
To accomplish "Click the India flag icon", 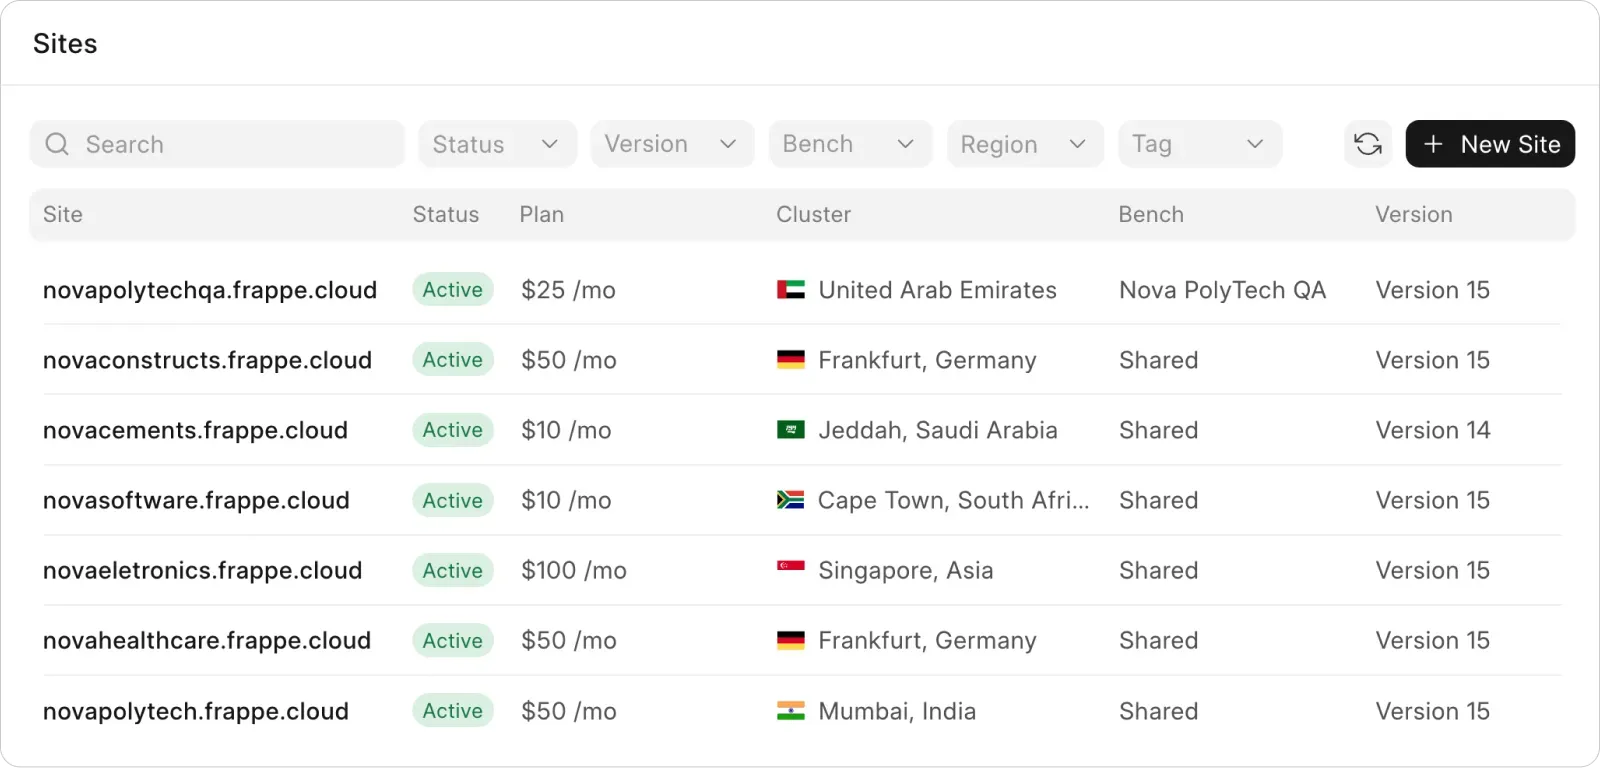I will click(790, 711).
